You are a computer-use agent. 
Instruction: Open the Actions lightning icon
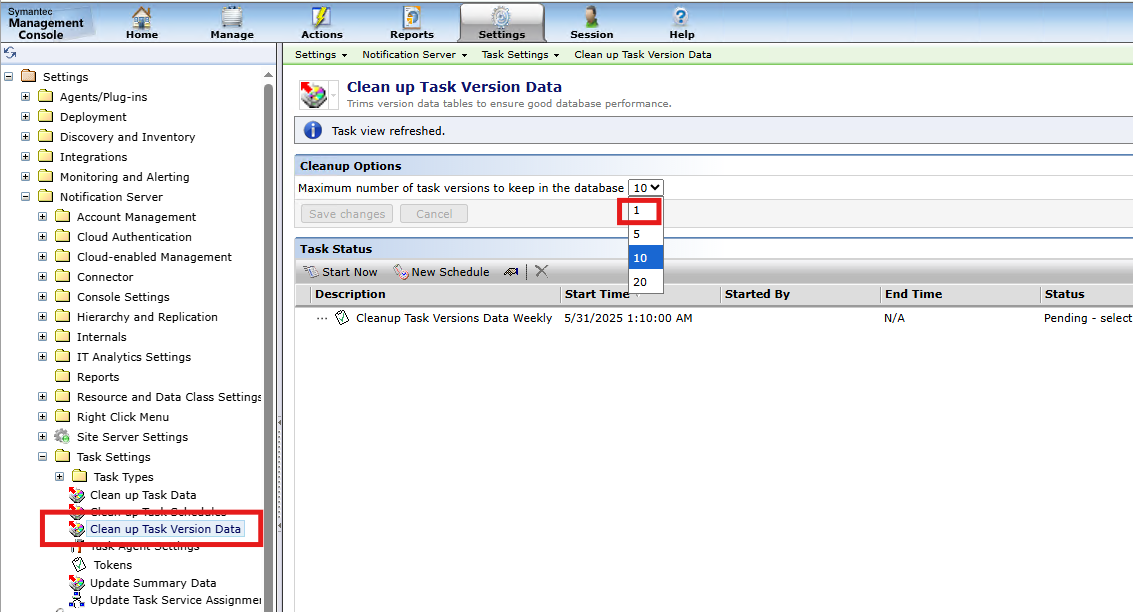point(321,17)
